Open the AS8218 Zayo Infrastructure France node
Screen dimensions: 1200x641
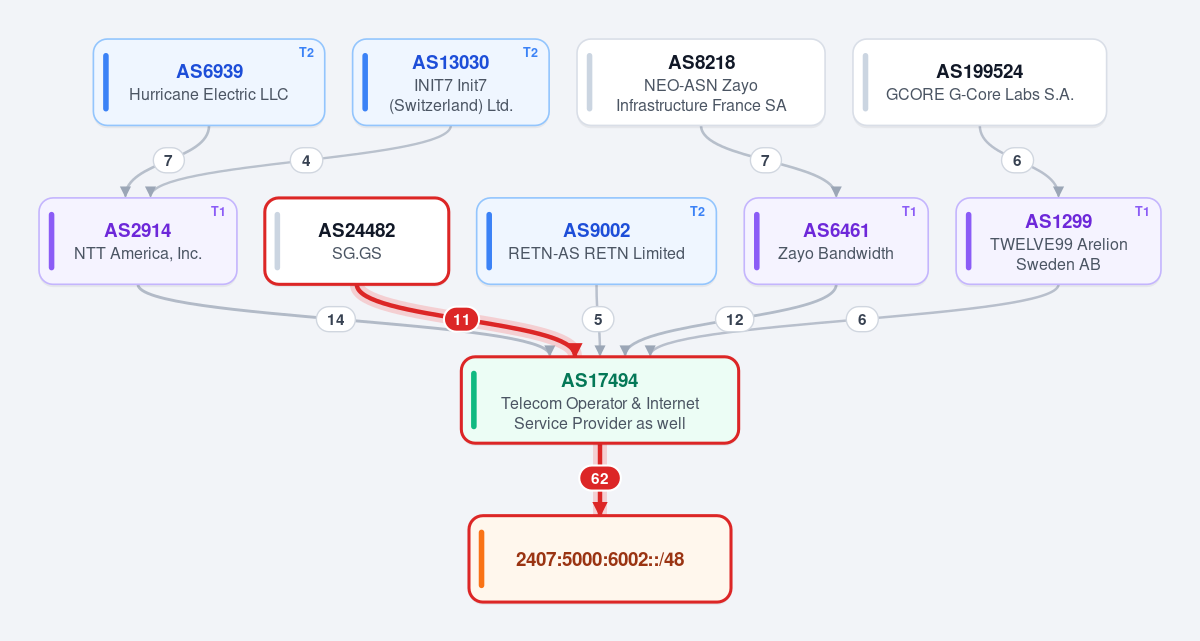point(701,82)
